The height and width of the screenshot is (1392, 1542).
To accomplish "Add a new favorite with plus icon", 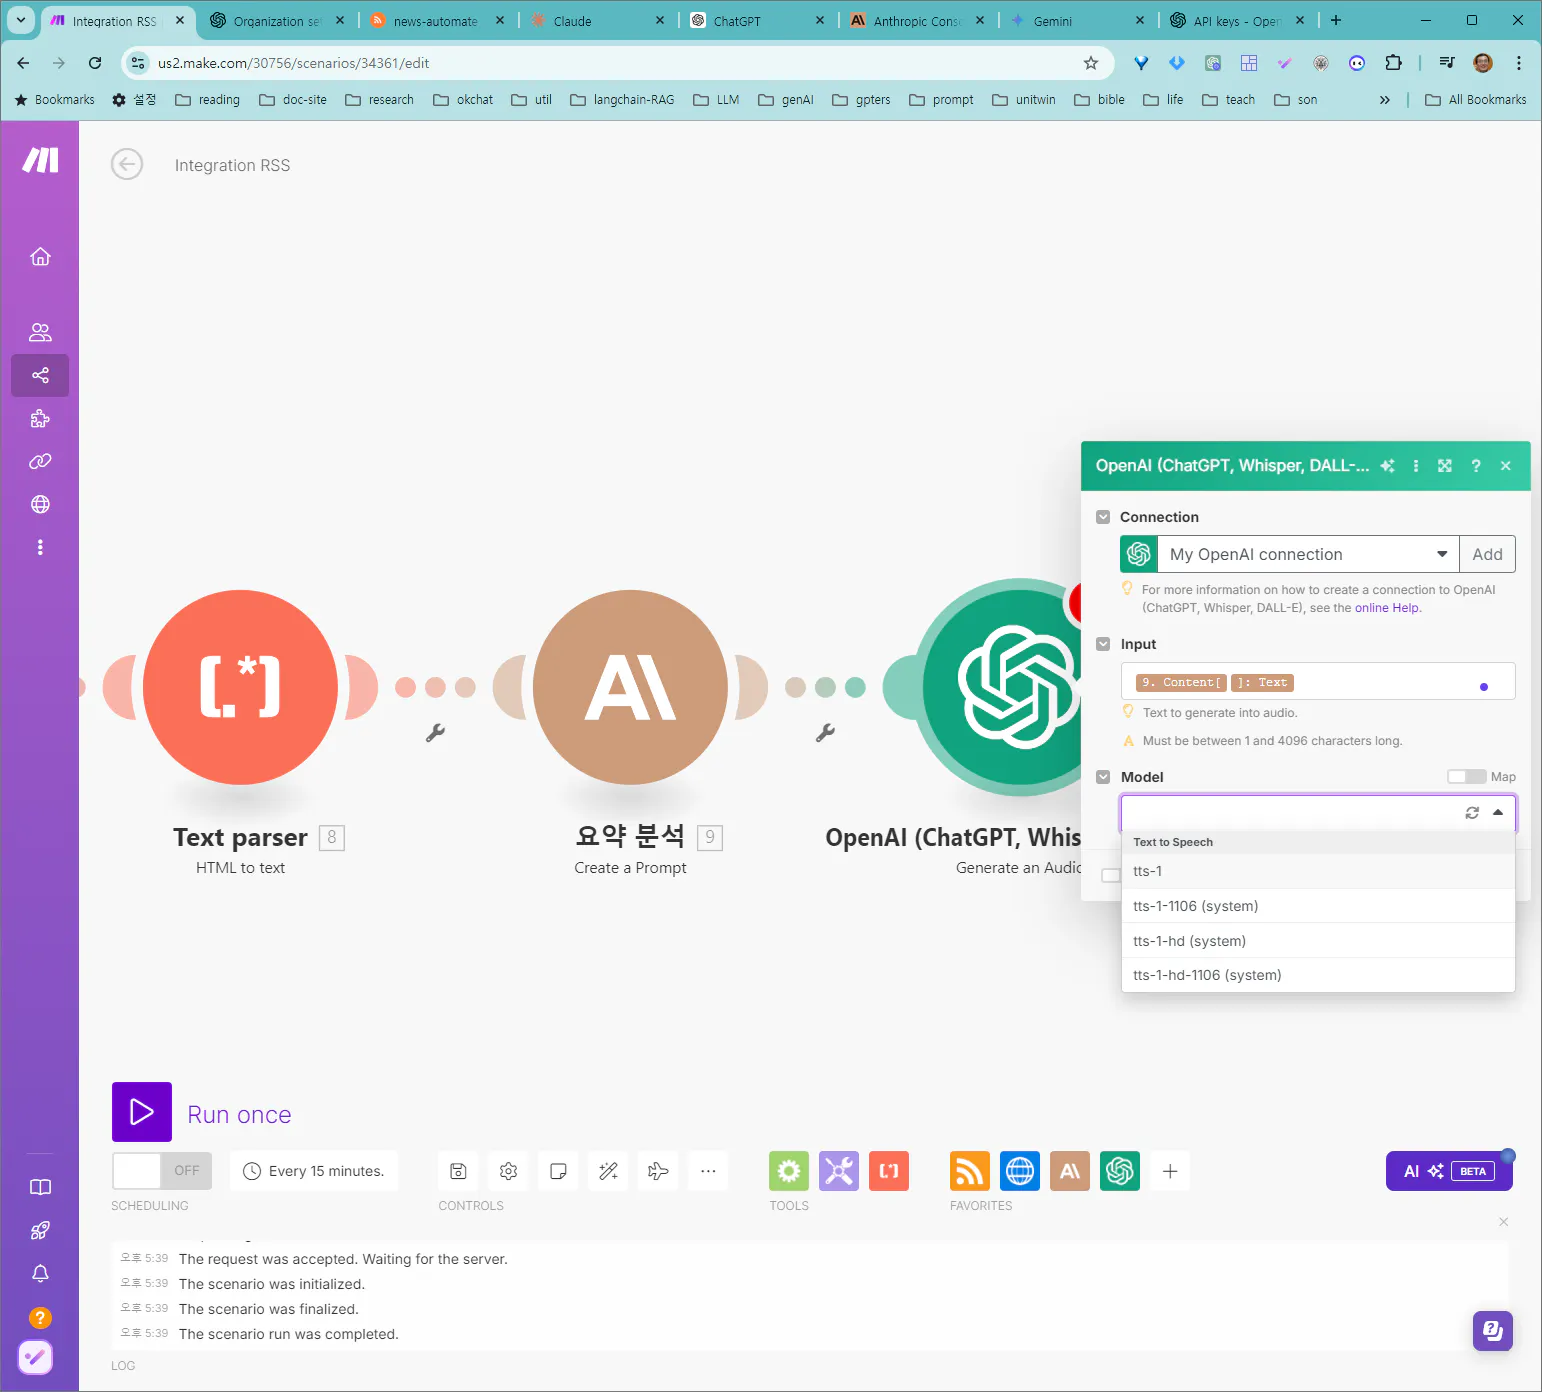I will point(1170,1171).
